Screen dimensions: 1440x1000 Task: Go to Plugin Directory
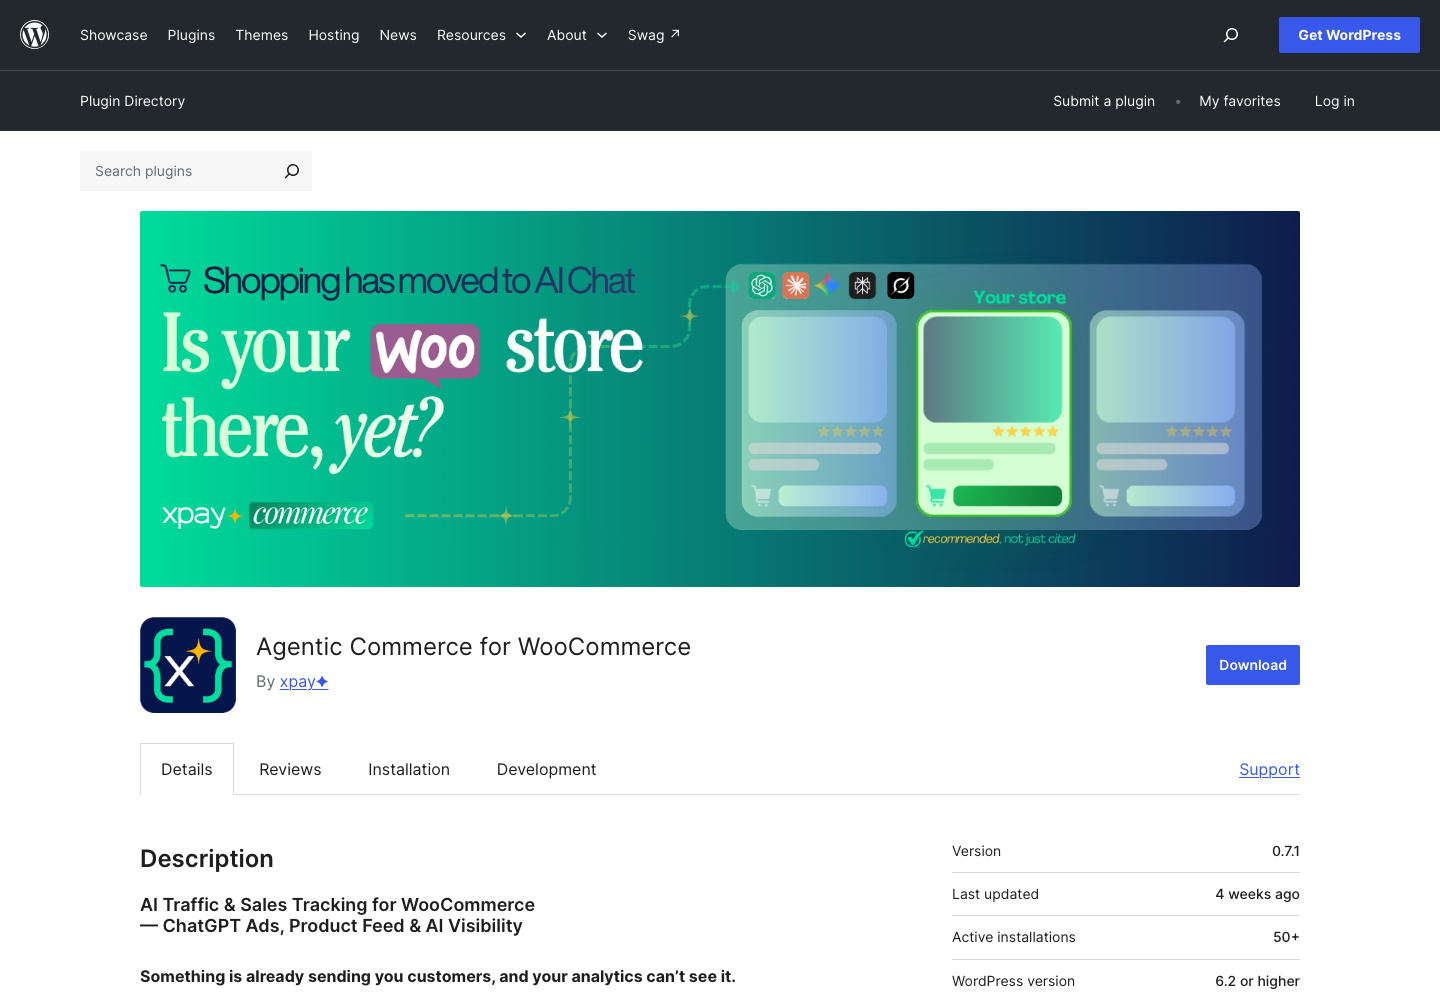[132, 101]
